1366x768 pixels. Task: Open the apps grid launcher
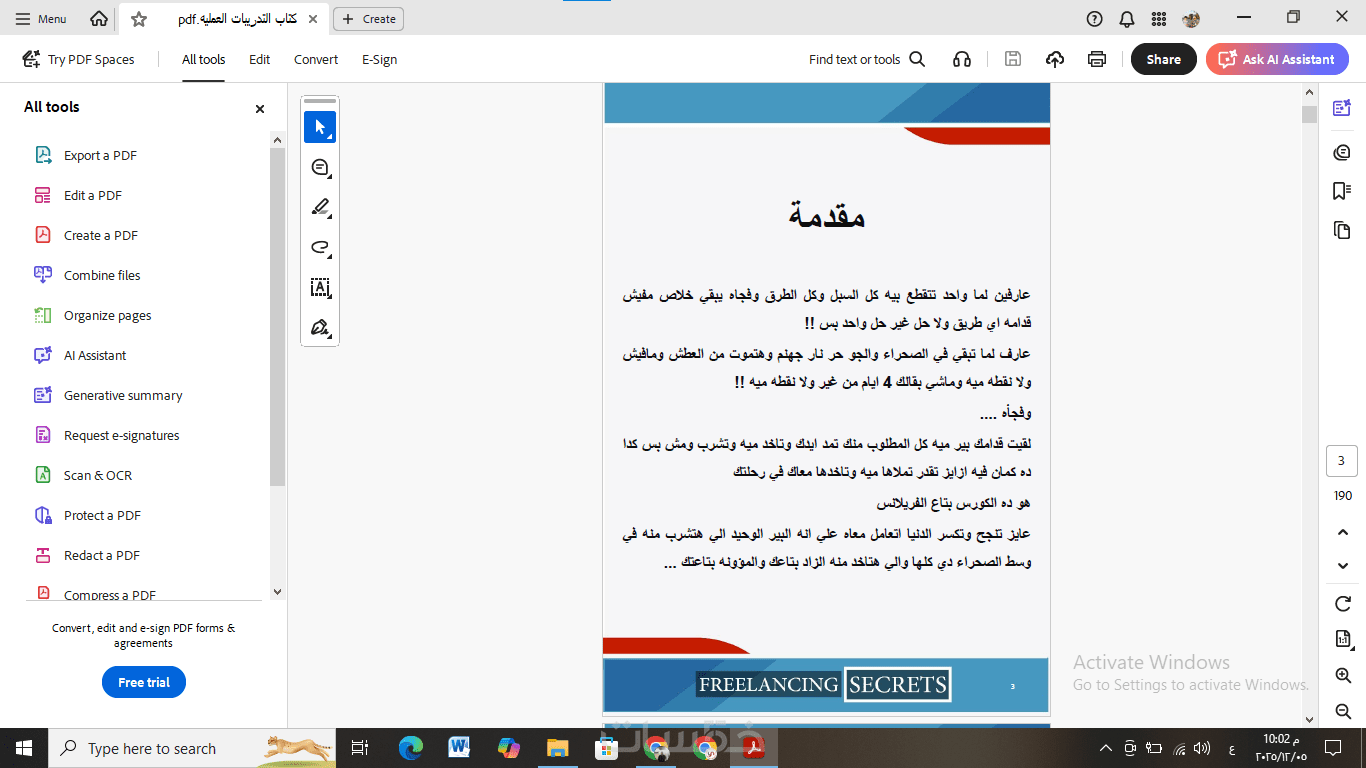(x=1159, y=18)
